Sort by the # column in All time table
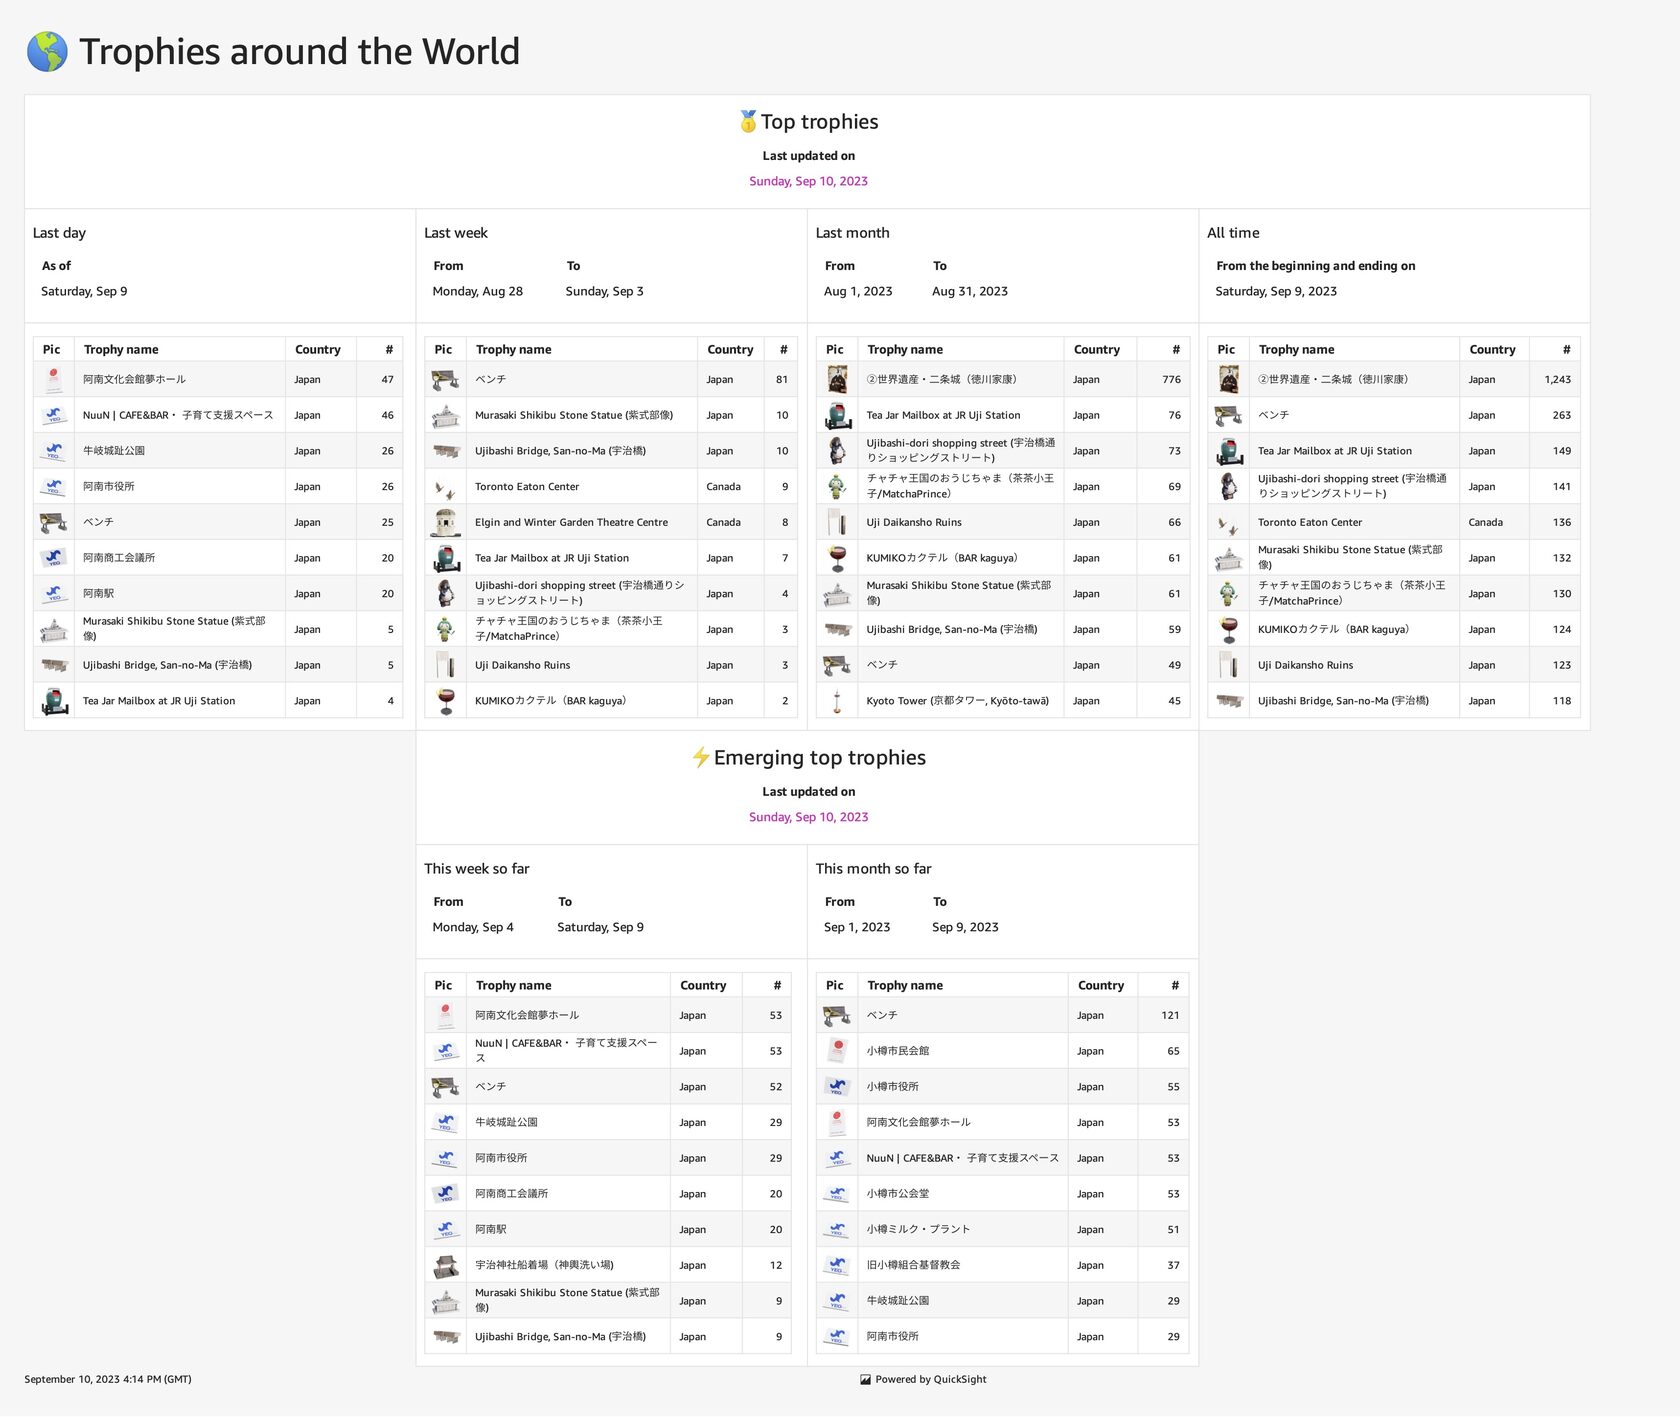The image size is (1680, 1417). point(1565,349)
